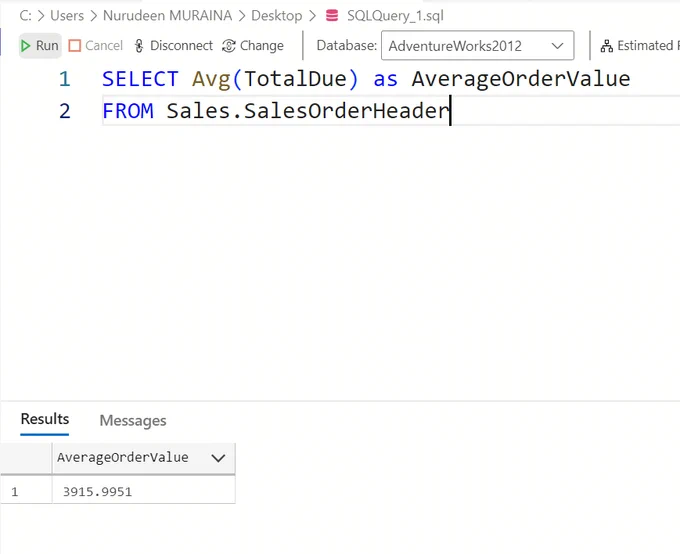Disconnect from the server
The image size is (680, 554).
[173, 46]
